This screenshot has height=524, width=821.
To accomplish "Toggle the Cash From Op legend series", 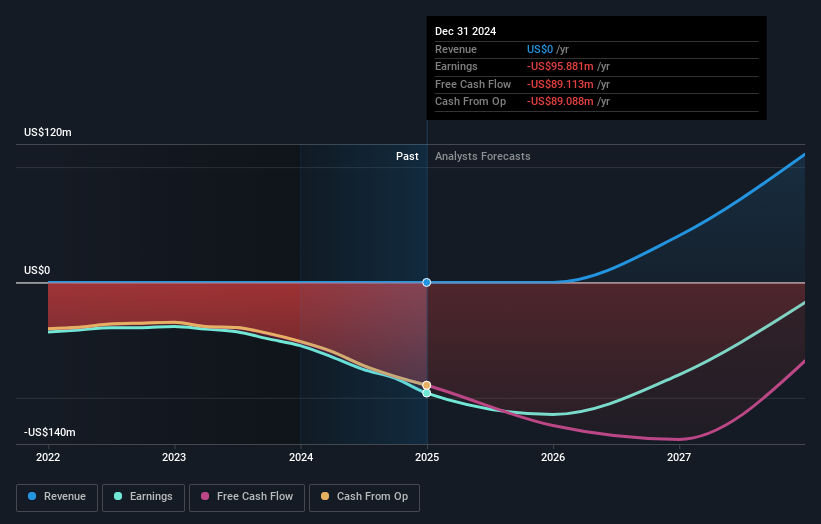I will [x=364, y=497].
